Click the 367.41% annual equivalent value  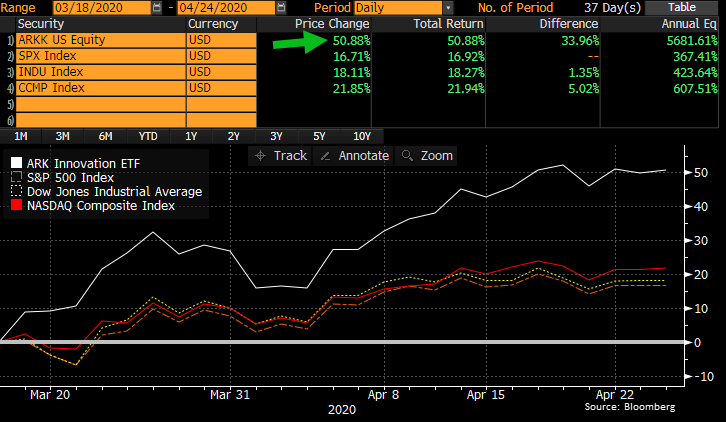coord(695,57)
